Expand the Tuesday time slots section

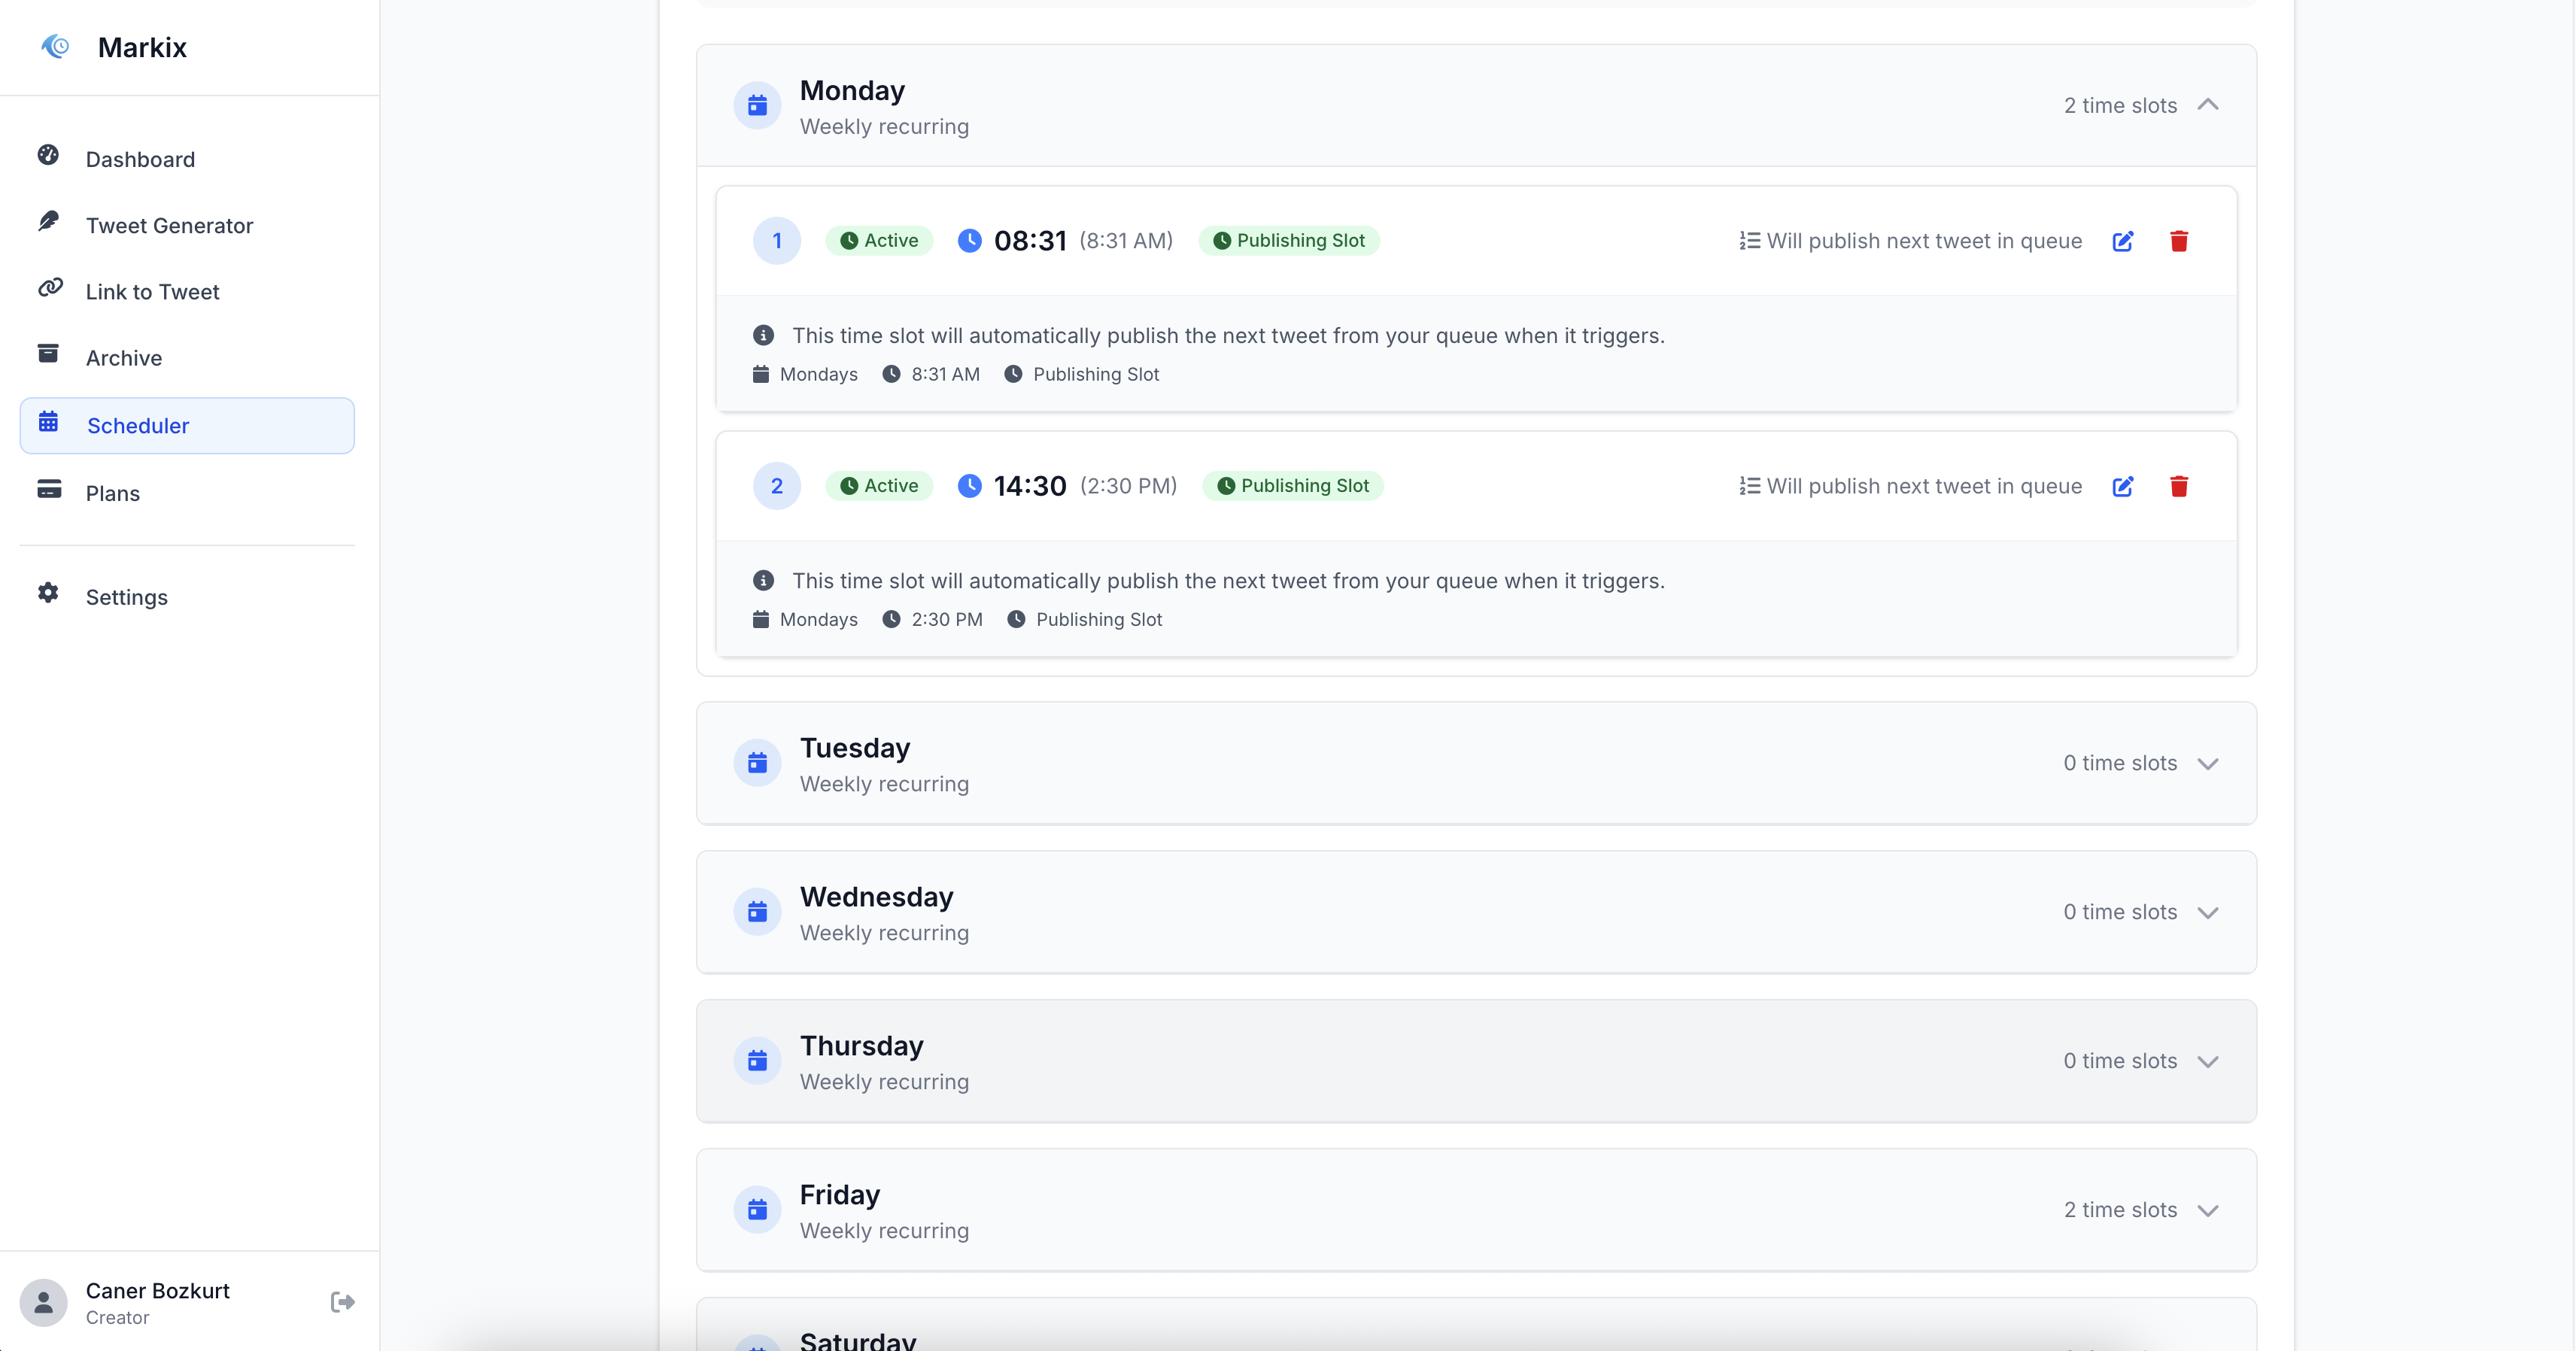2207,764
